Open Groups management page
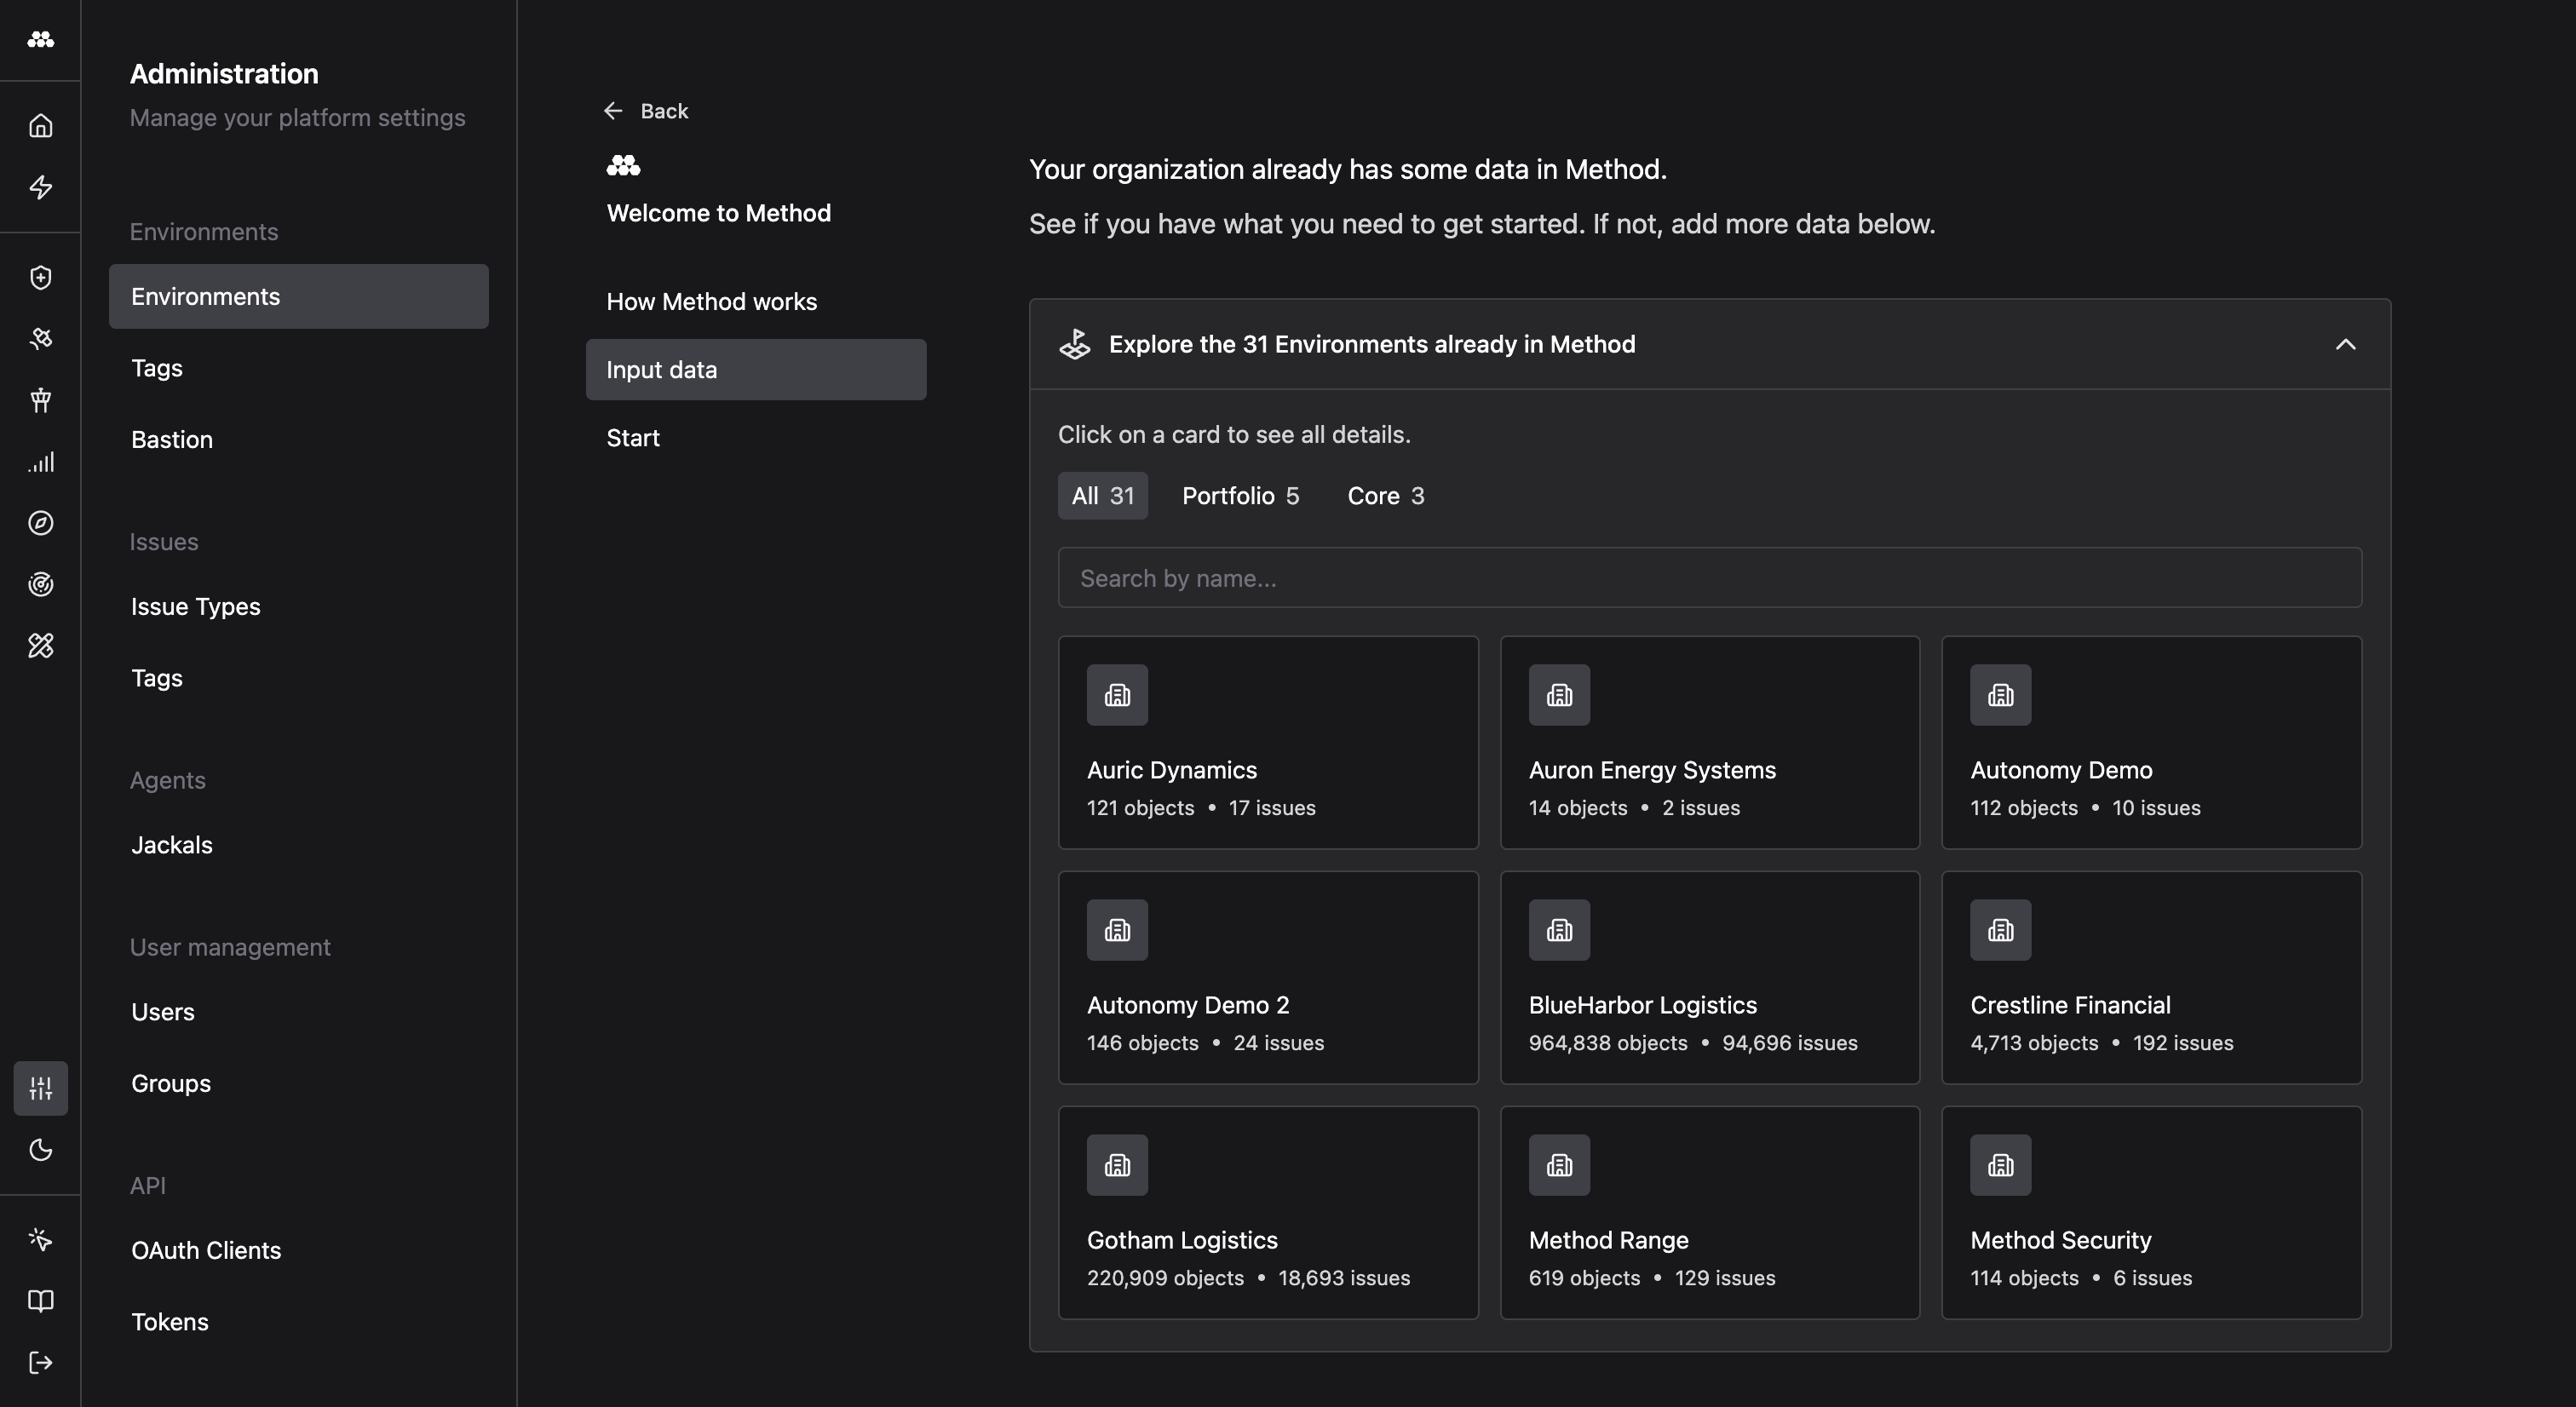2576x1407 pixels. click(298, 1084)
